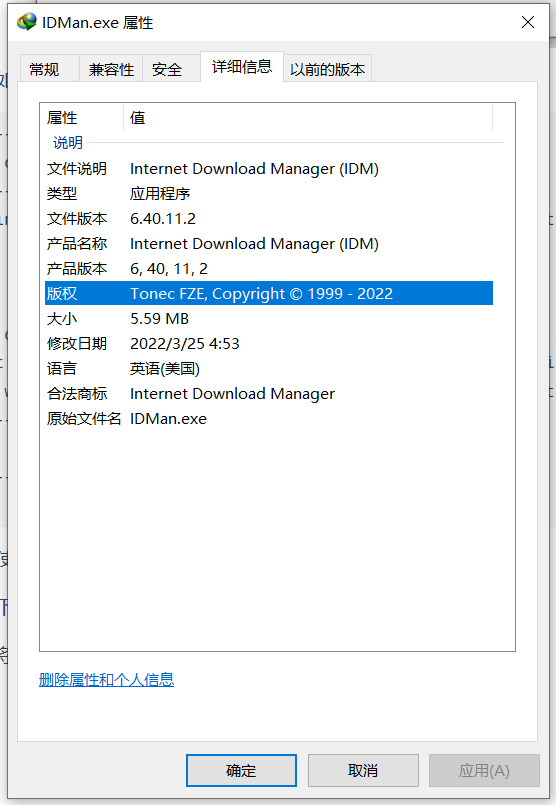Click the 详细信息 tab
This screenshot has width=556, height=805.
242,67
